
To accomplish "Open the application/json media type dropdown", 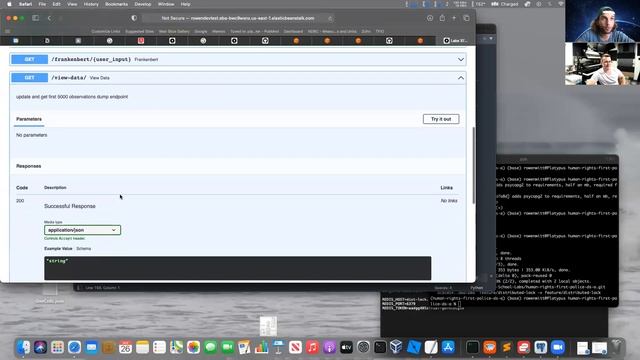I will [82, 230].
